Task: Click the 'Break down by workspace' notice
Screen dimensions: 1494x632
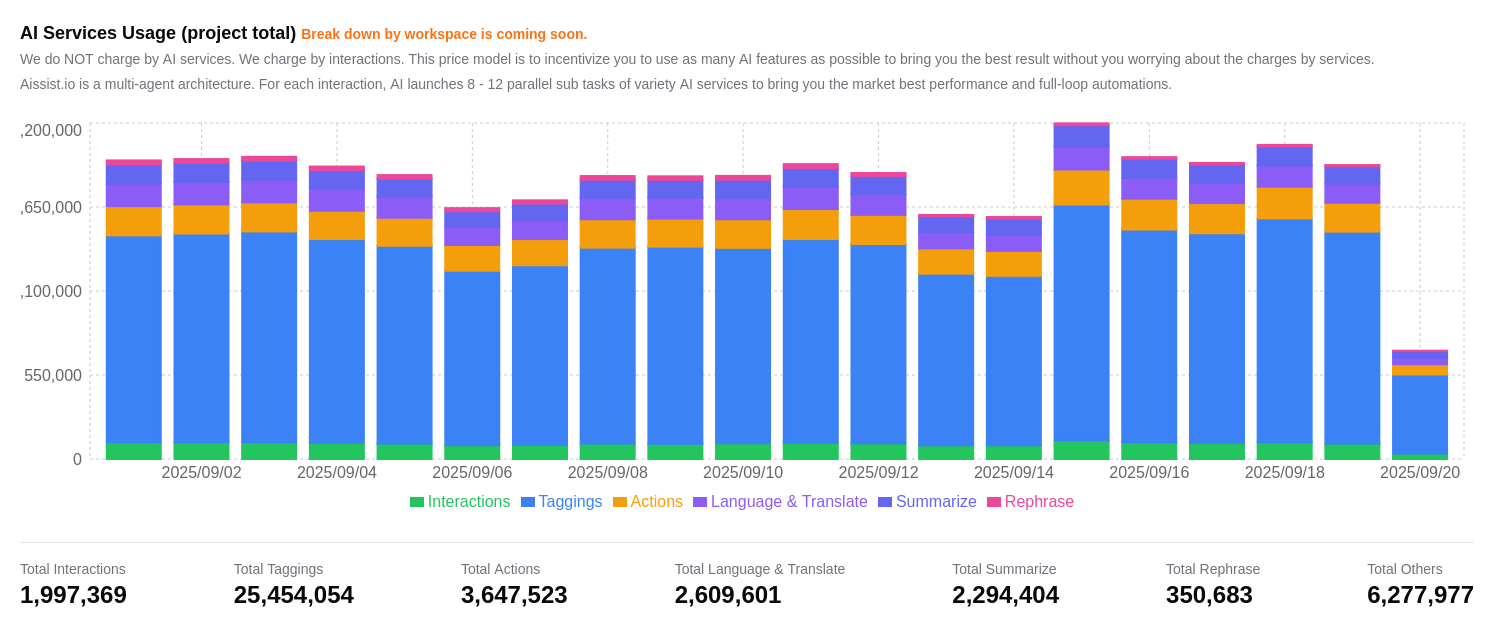Action: tap(444, 34)
